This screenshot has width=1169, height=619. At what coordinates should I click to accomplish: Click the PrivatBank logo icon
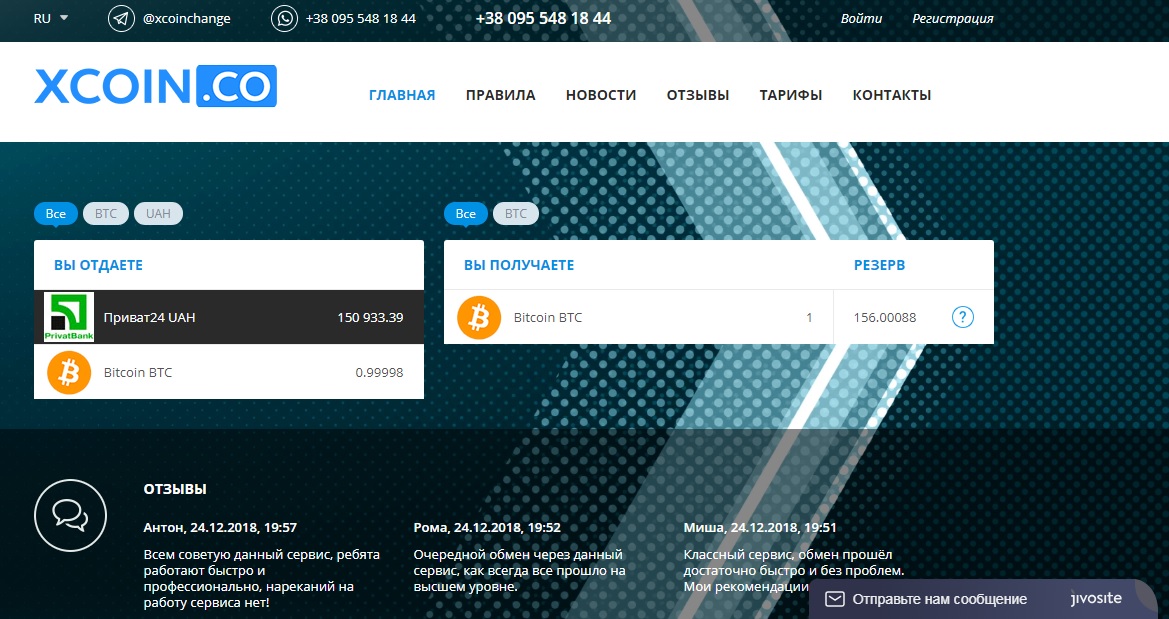tap(69, 317)
